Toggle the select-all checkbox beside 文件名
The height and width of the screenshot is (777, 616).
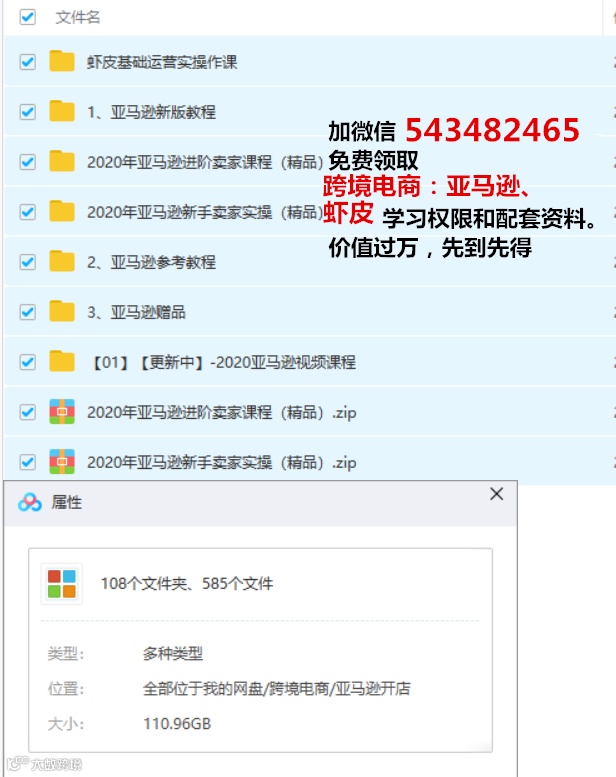[28, 17]
